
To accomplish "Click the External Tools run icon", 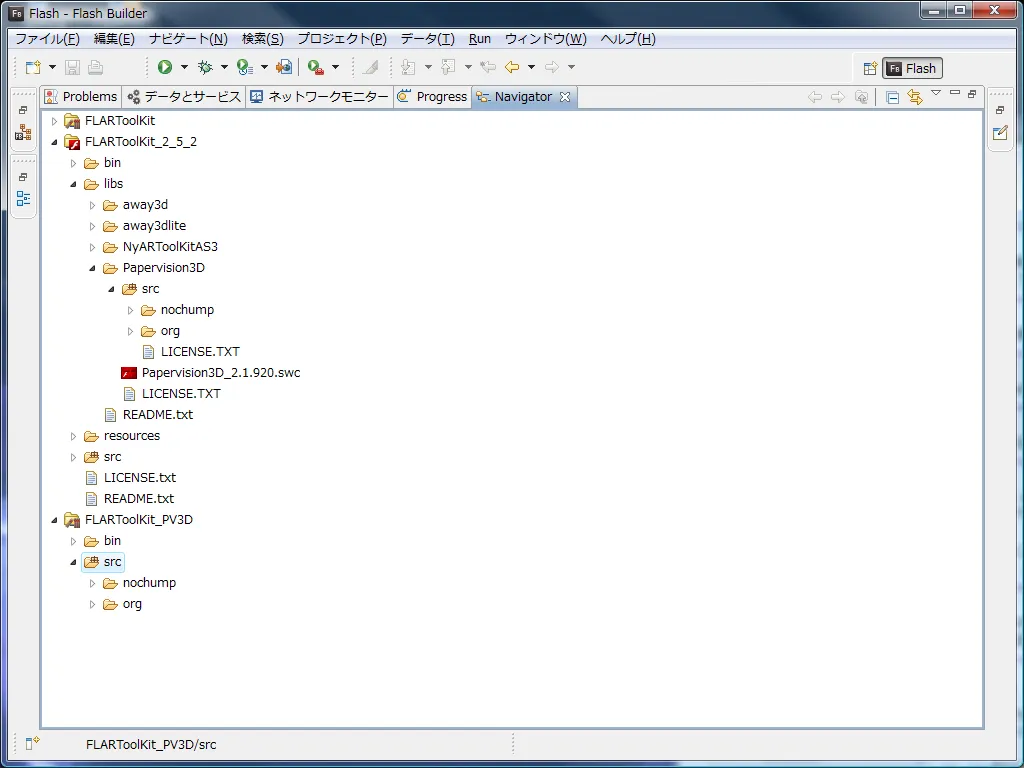I will tap(316, 67).
